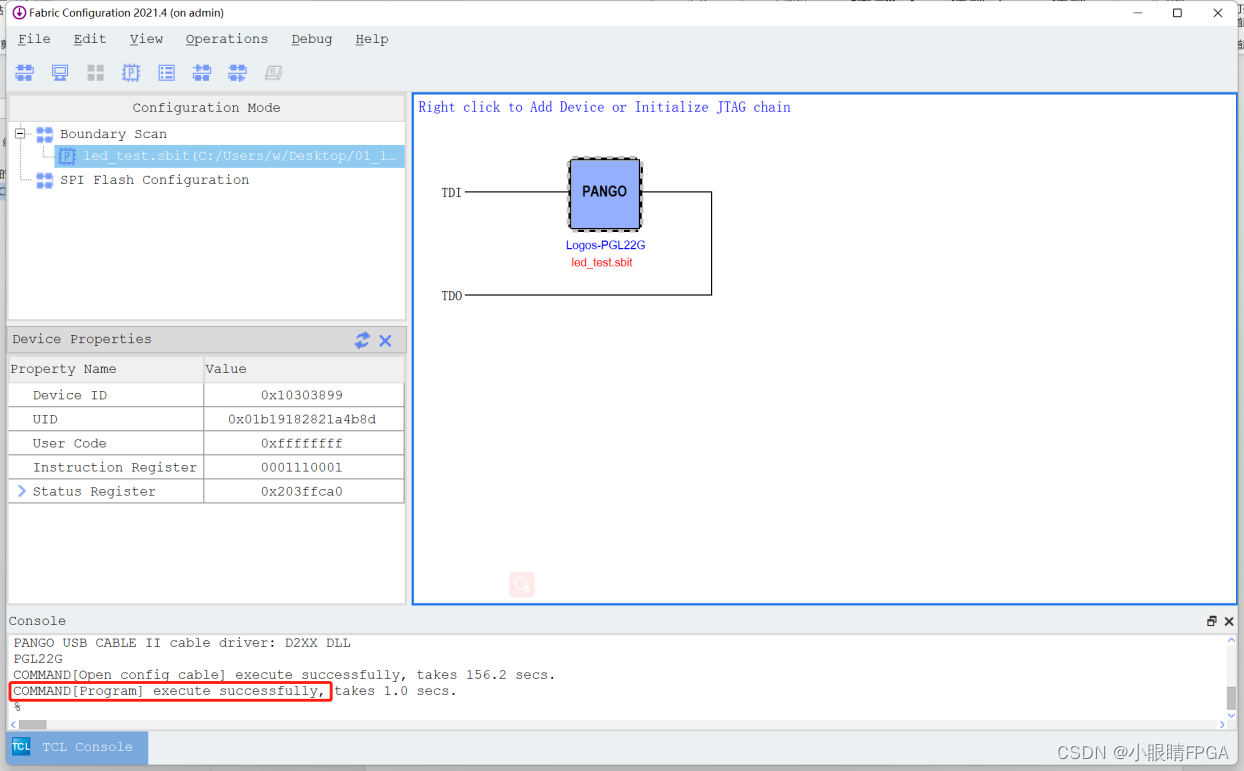Click the PGL22G console output line

coord(38,659)
